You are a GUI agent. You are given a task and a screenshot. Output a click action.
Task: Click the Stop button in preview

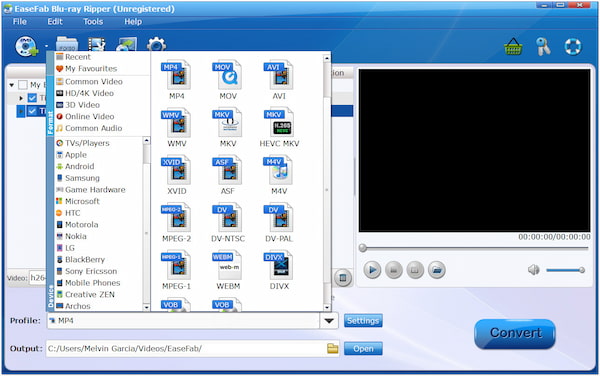393,270
